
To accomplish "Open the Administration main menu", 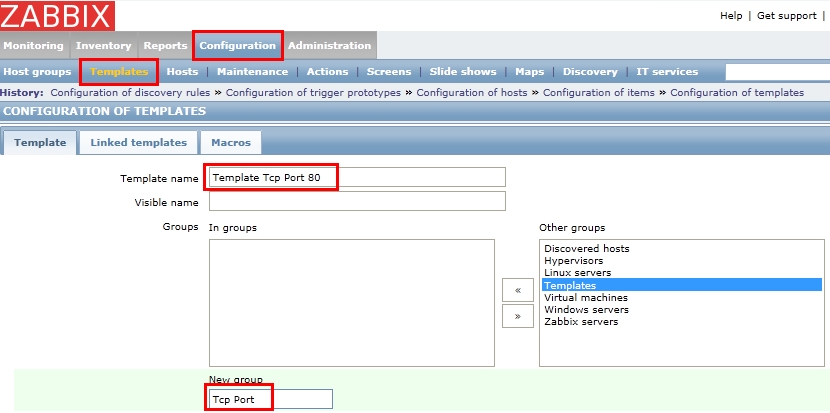I will click(x=329, y=46).
